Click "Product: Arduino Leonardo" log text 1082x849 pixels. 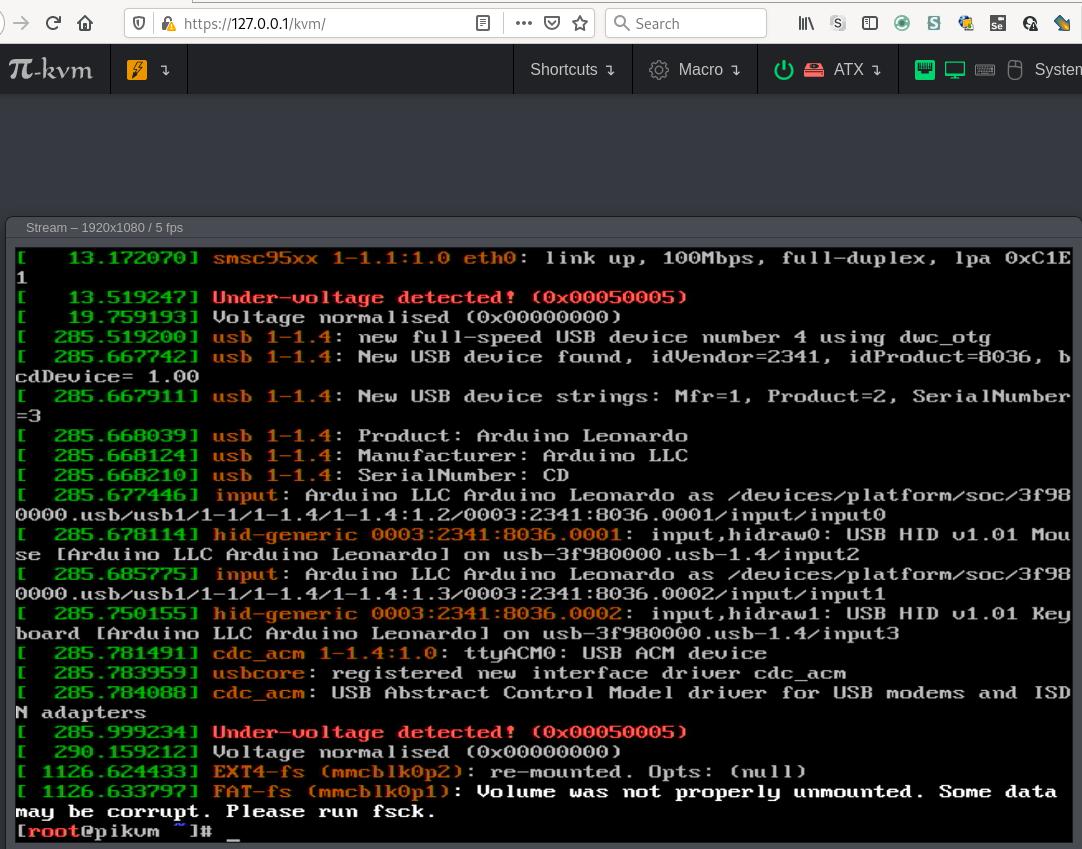click(x=522, y=436)
